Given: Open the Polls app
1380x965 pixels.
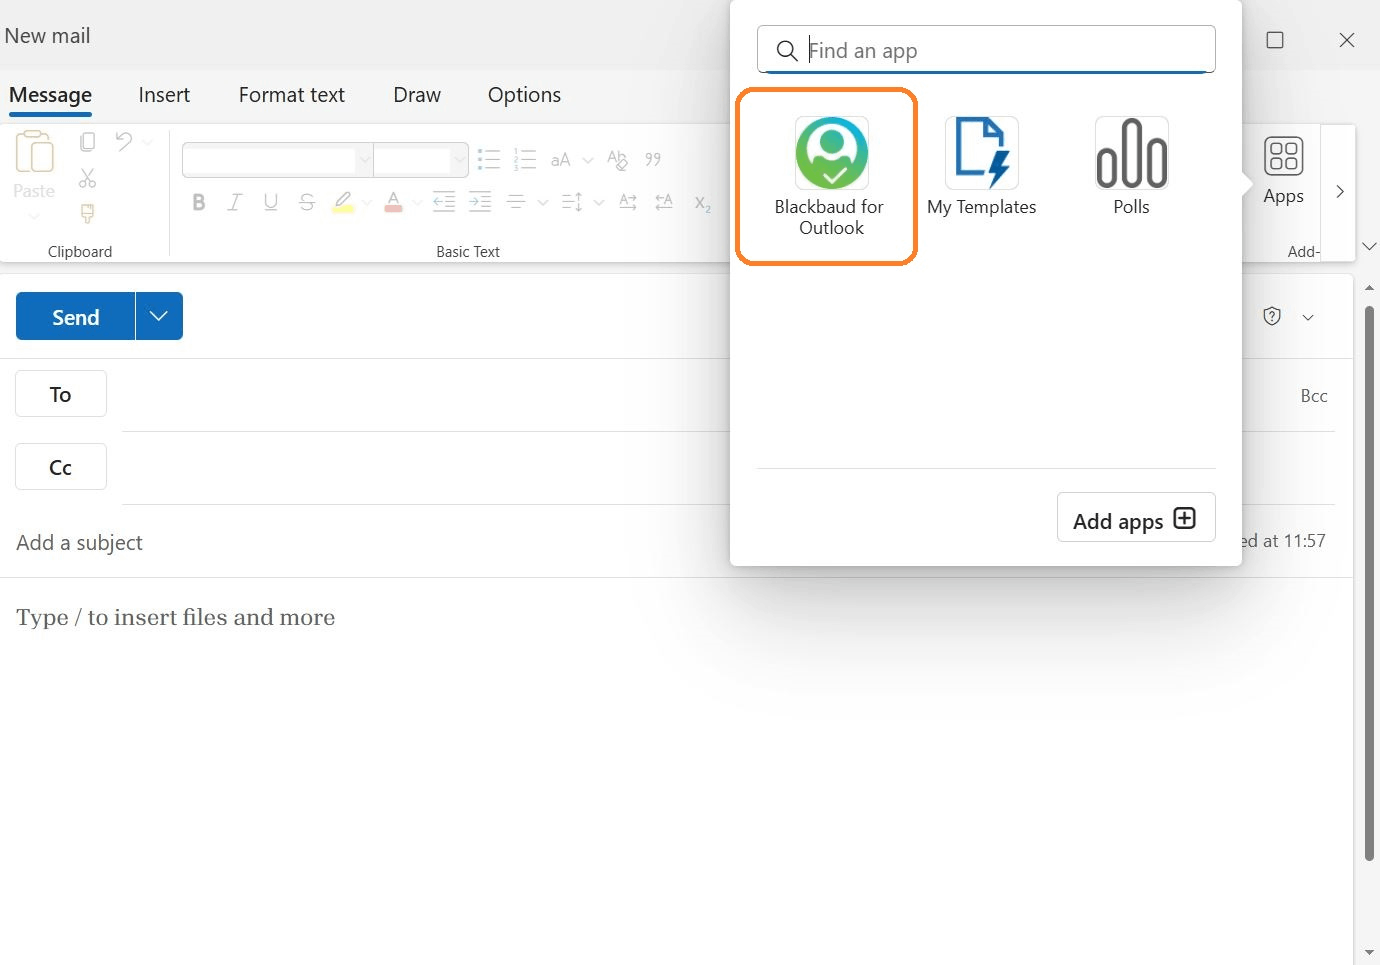Looking at the screenshot, I should coord(1131,165).
